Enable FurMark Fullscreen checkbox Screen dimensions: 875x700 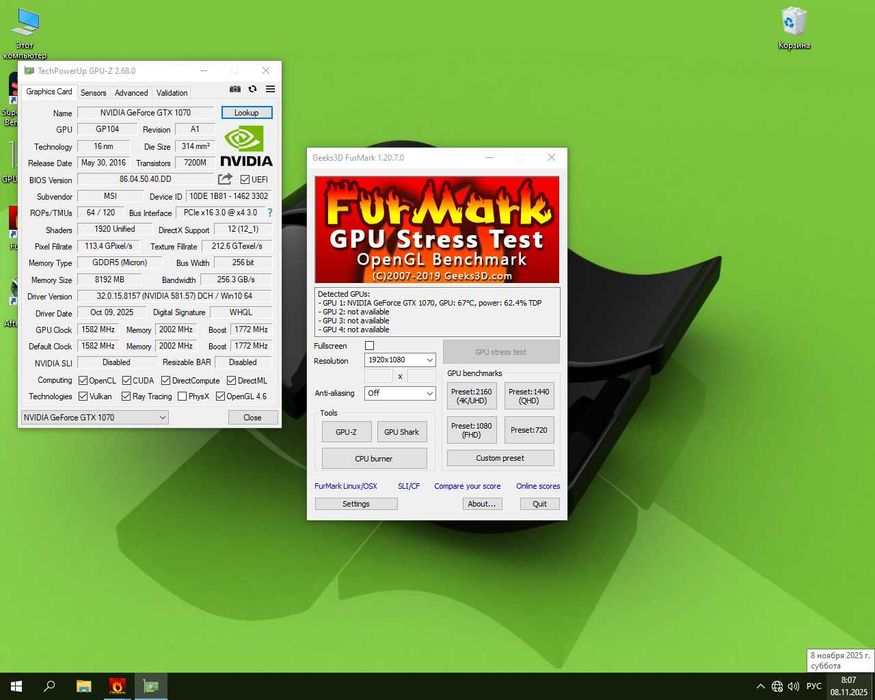pos(369,346)
